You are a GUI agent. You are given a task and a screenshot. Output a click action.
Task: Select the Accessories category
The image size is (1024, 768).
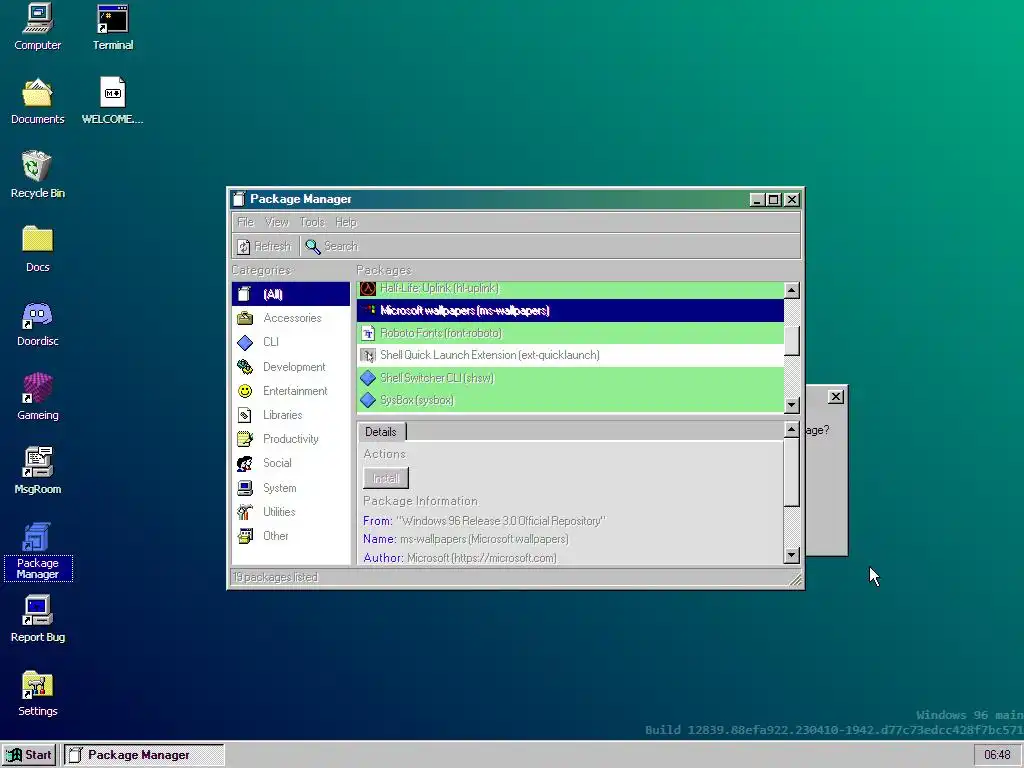click(291, 318)
